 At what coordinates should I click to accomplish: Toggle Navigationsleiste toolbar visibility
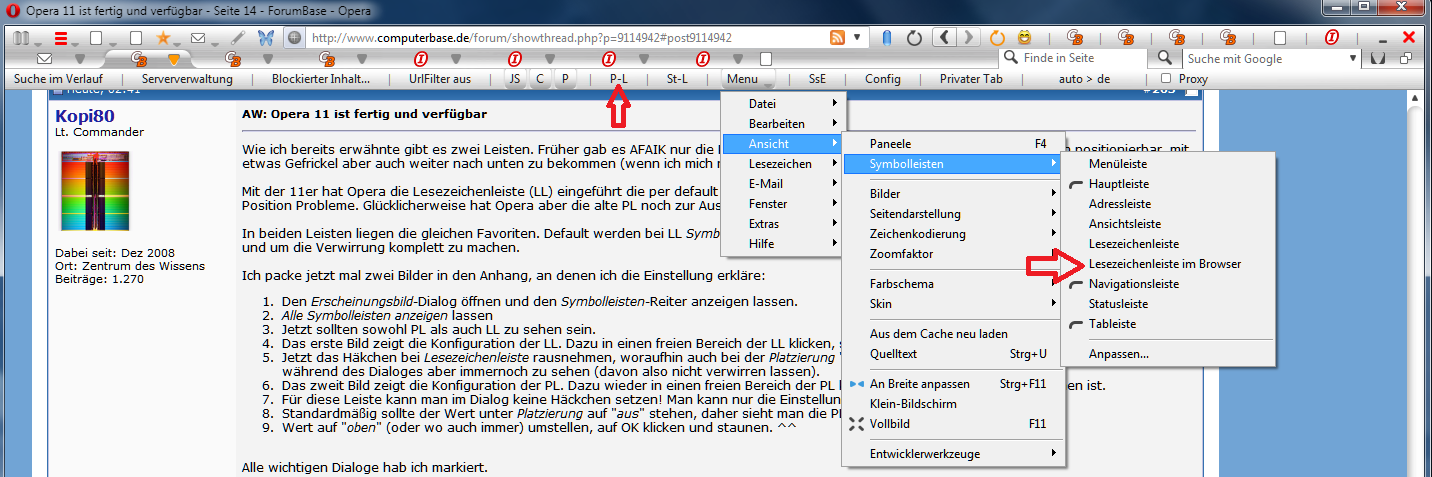1167,284
